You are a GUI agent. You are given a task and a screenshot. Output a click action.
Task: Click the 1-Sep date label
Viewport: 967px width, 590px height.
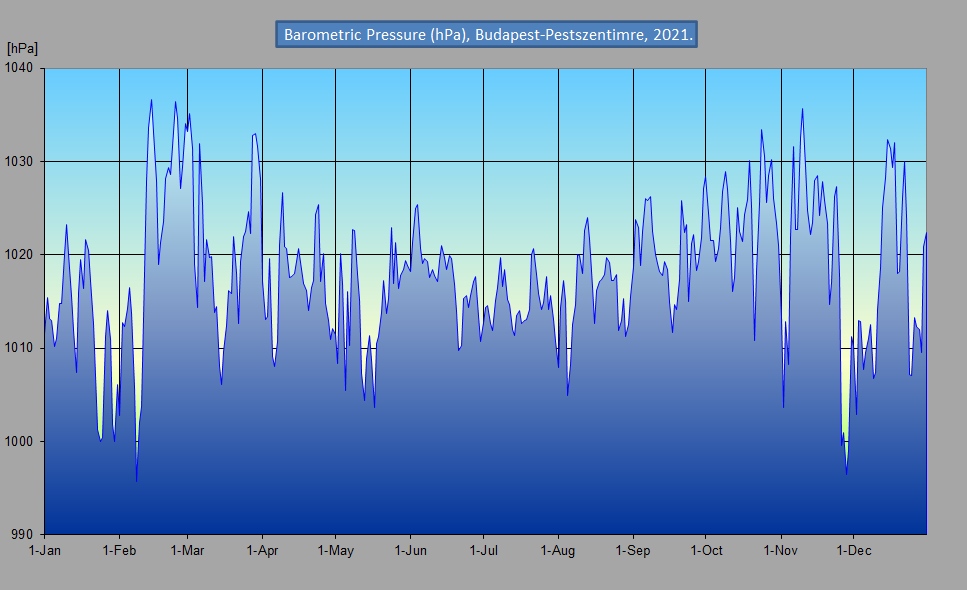tap(632, 550)
